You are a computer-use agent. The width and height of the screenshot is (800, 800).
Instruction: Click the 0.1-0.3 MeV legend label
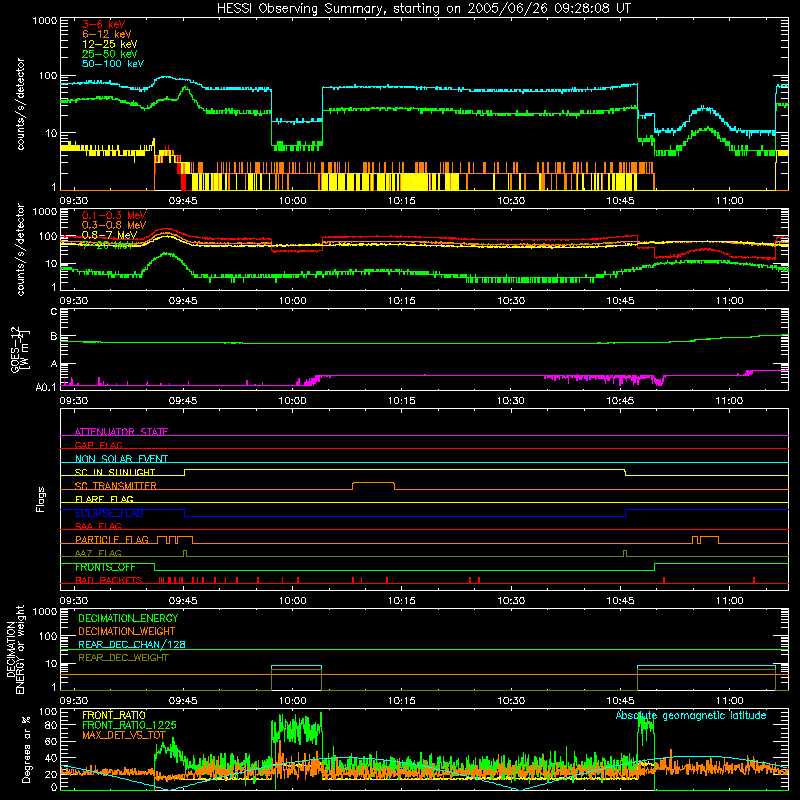114,215
